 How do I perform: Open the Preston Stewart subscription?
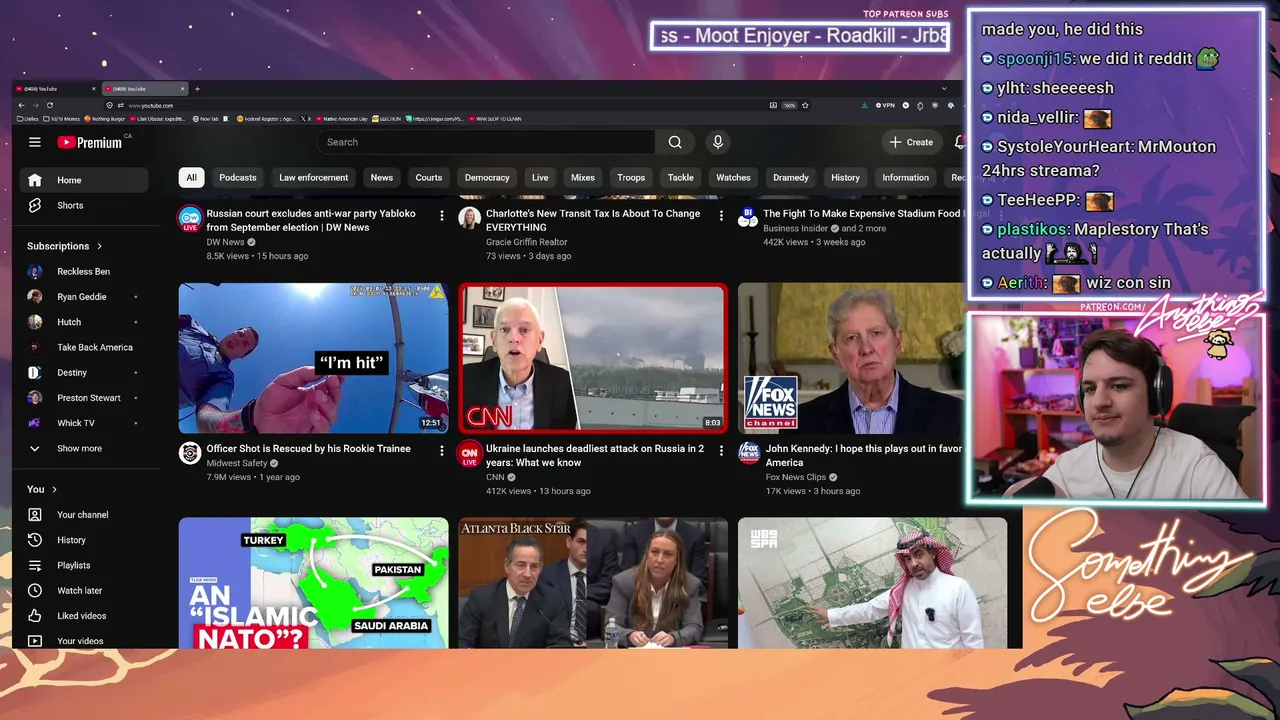point(84,398)
